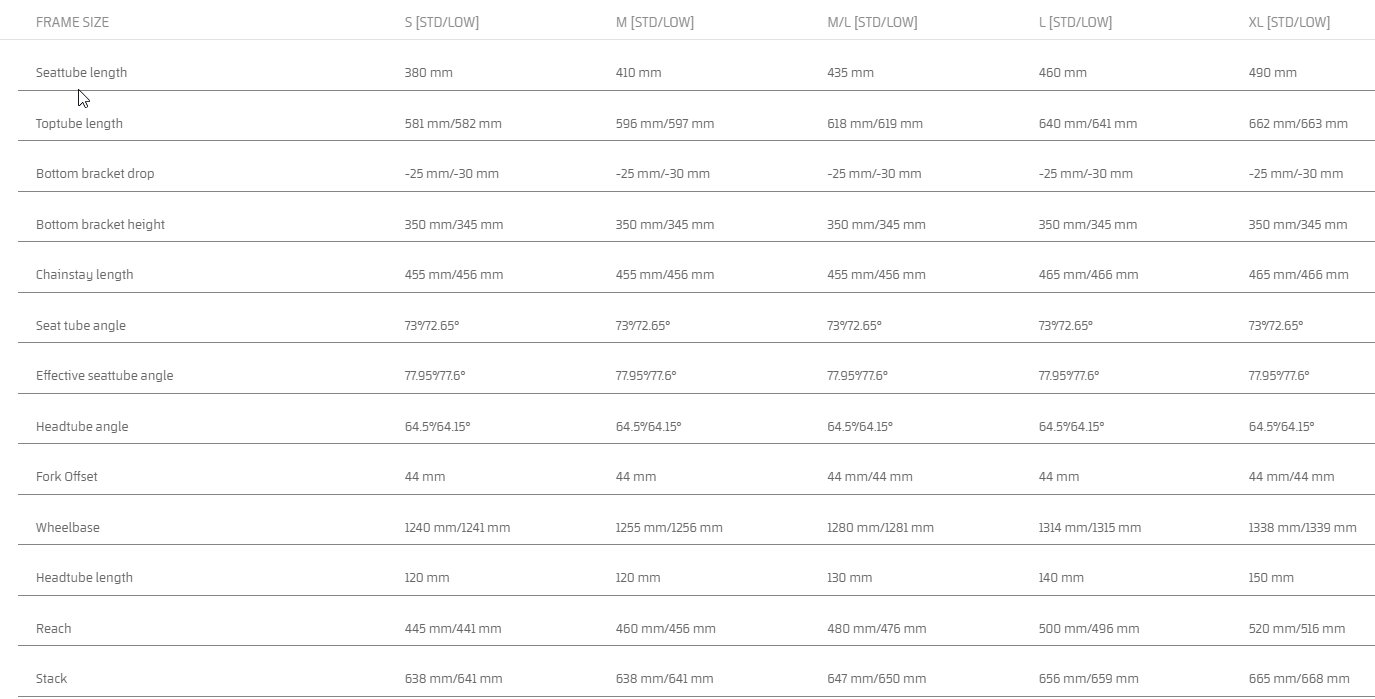Click the M/L [STD/LOW] column header
1375x699 pixels.
tap(871, 22)
